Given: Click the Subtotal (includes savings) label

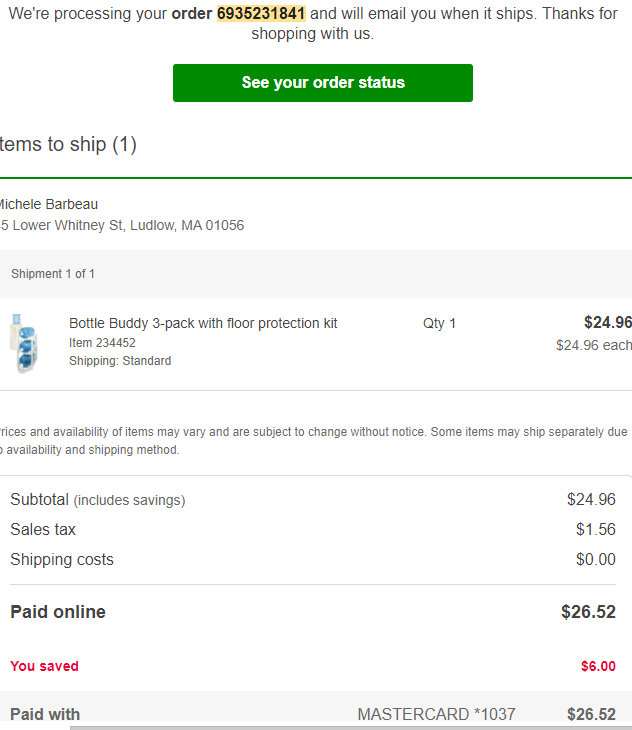Looking at the screenshot, I should (x=98, y=500).
